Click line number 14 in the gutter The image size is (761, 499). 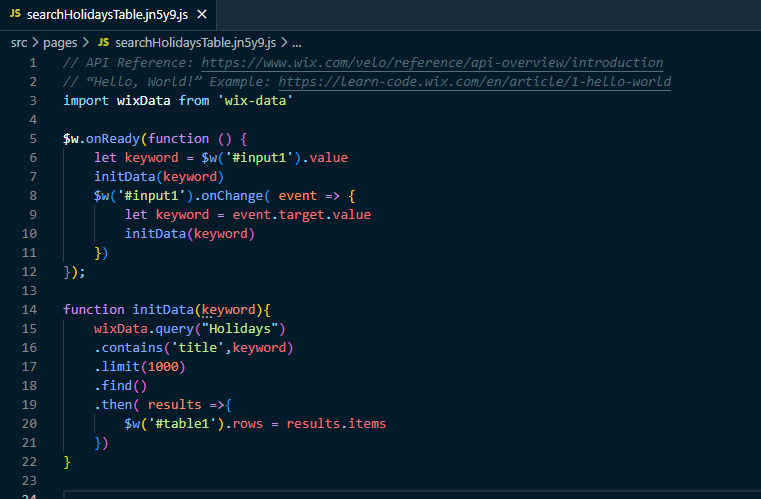click(29, 310)
